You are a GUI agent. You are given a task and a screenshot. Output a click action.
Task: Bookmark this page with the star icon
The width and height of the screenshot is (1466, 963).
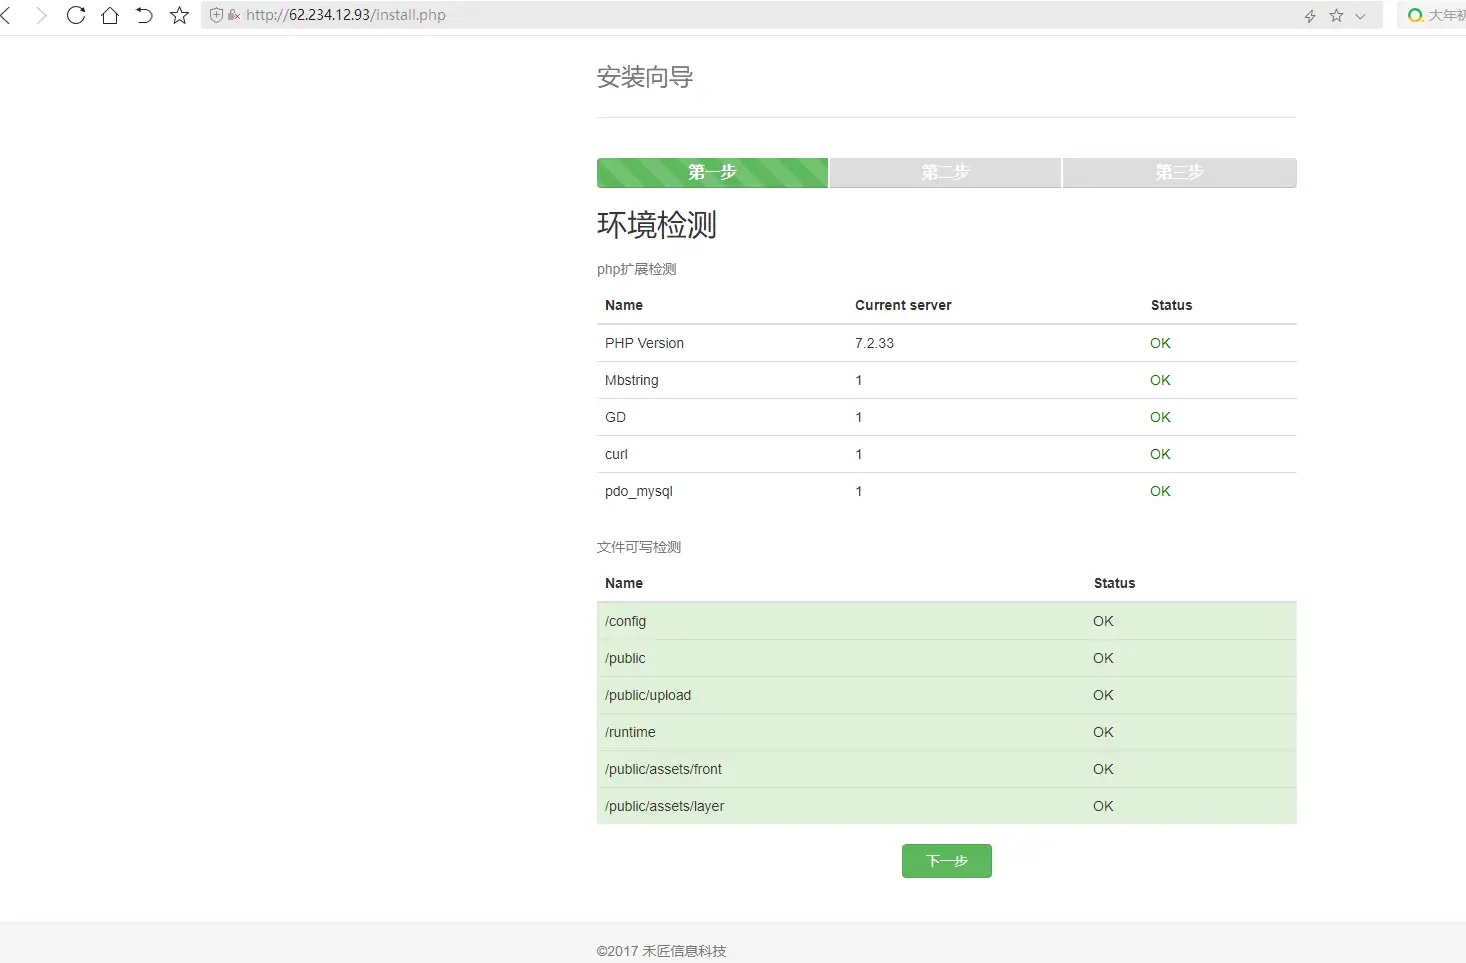pyautogui.click(x=179, y=15)
